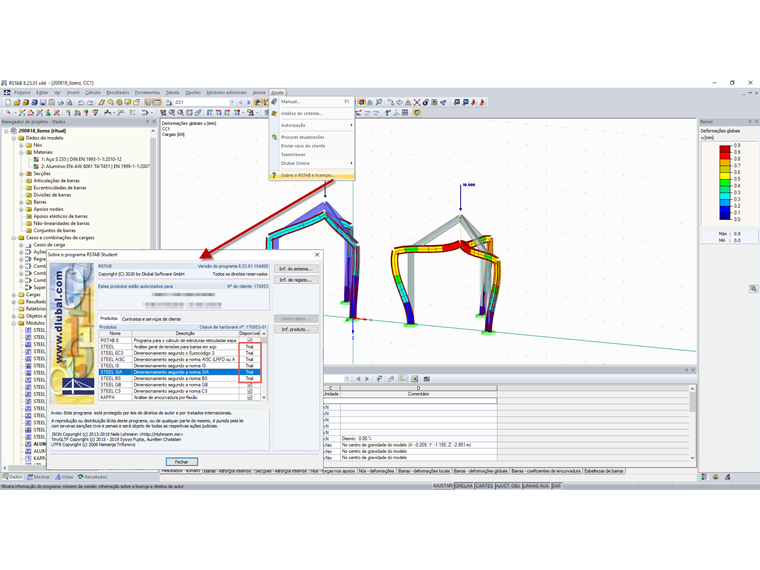The width and height of the screenshot is (760, 570).
Task: Collapse Casos e combinações de cargass node
Action: [x=14, y=238]
